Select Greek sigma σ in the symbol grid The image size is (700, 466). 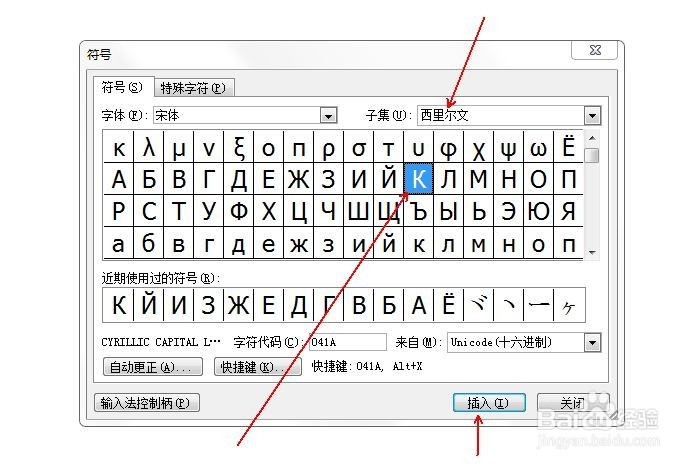[358, 147]
